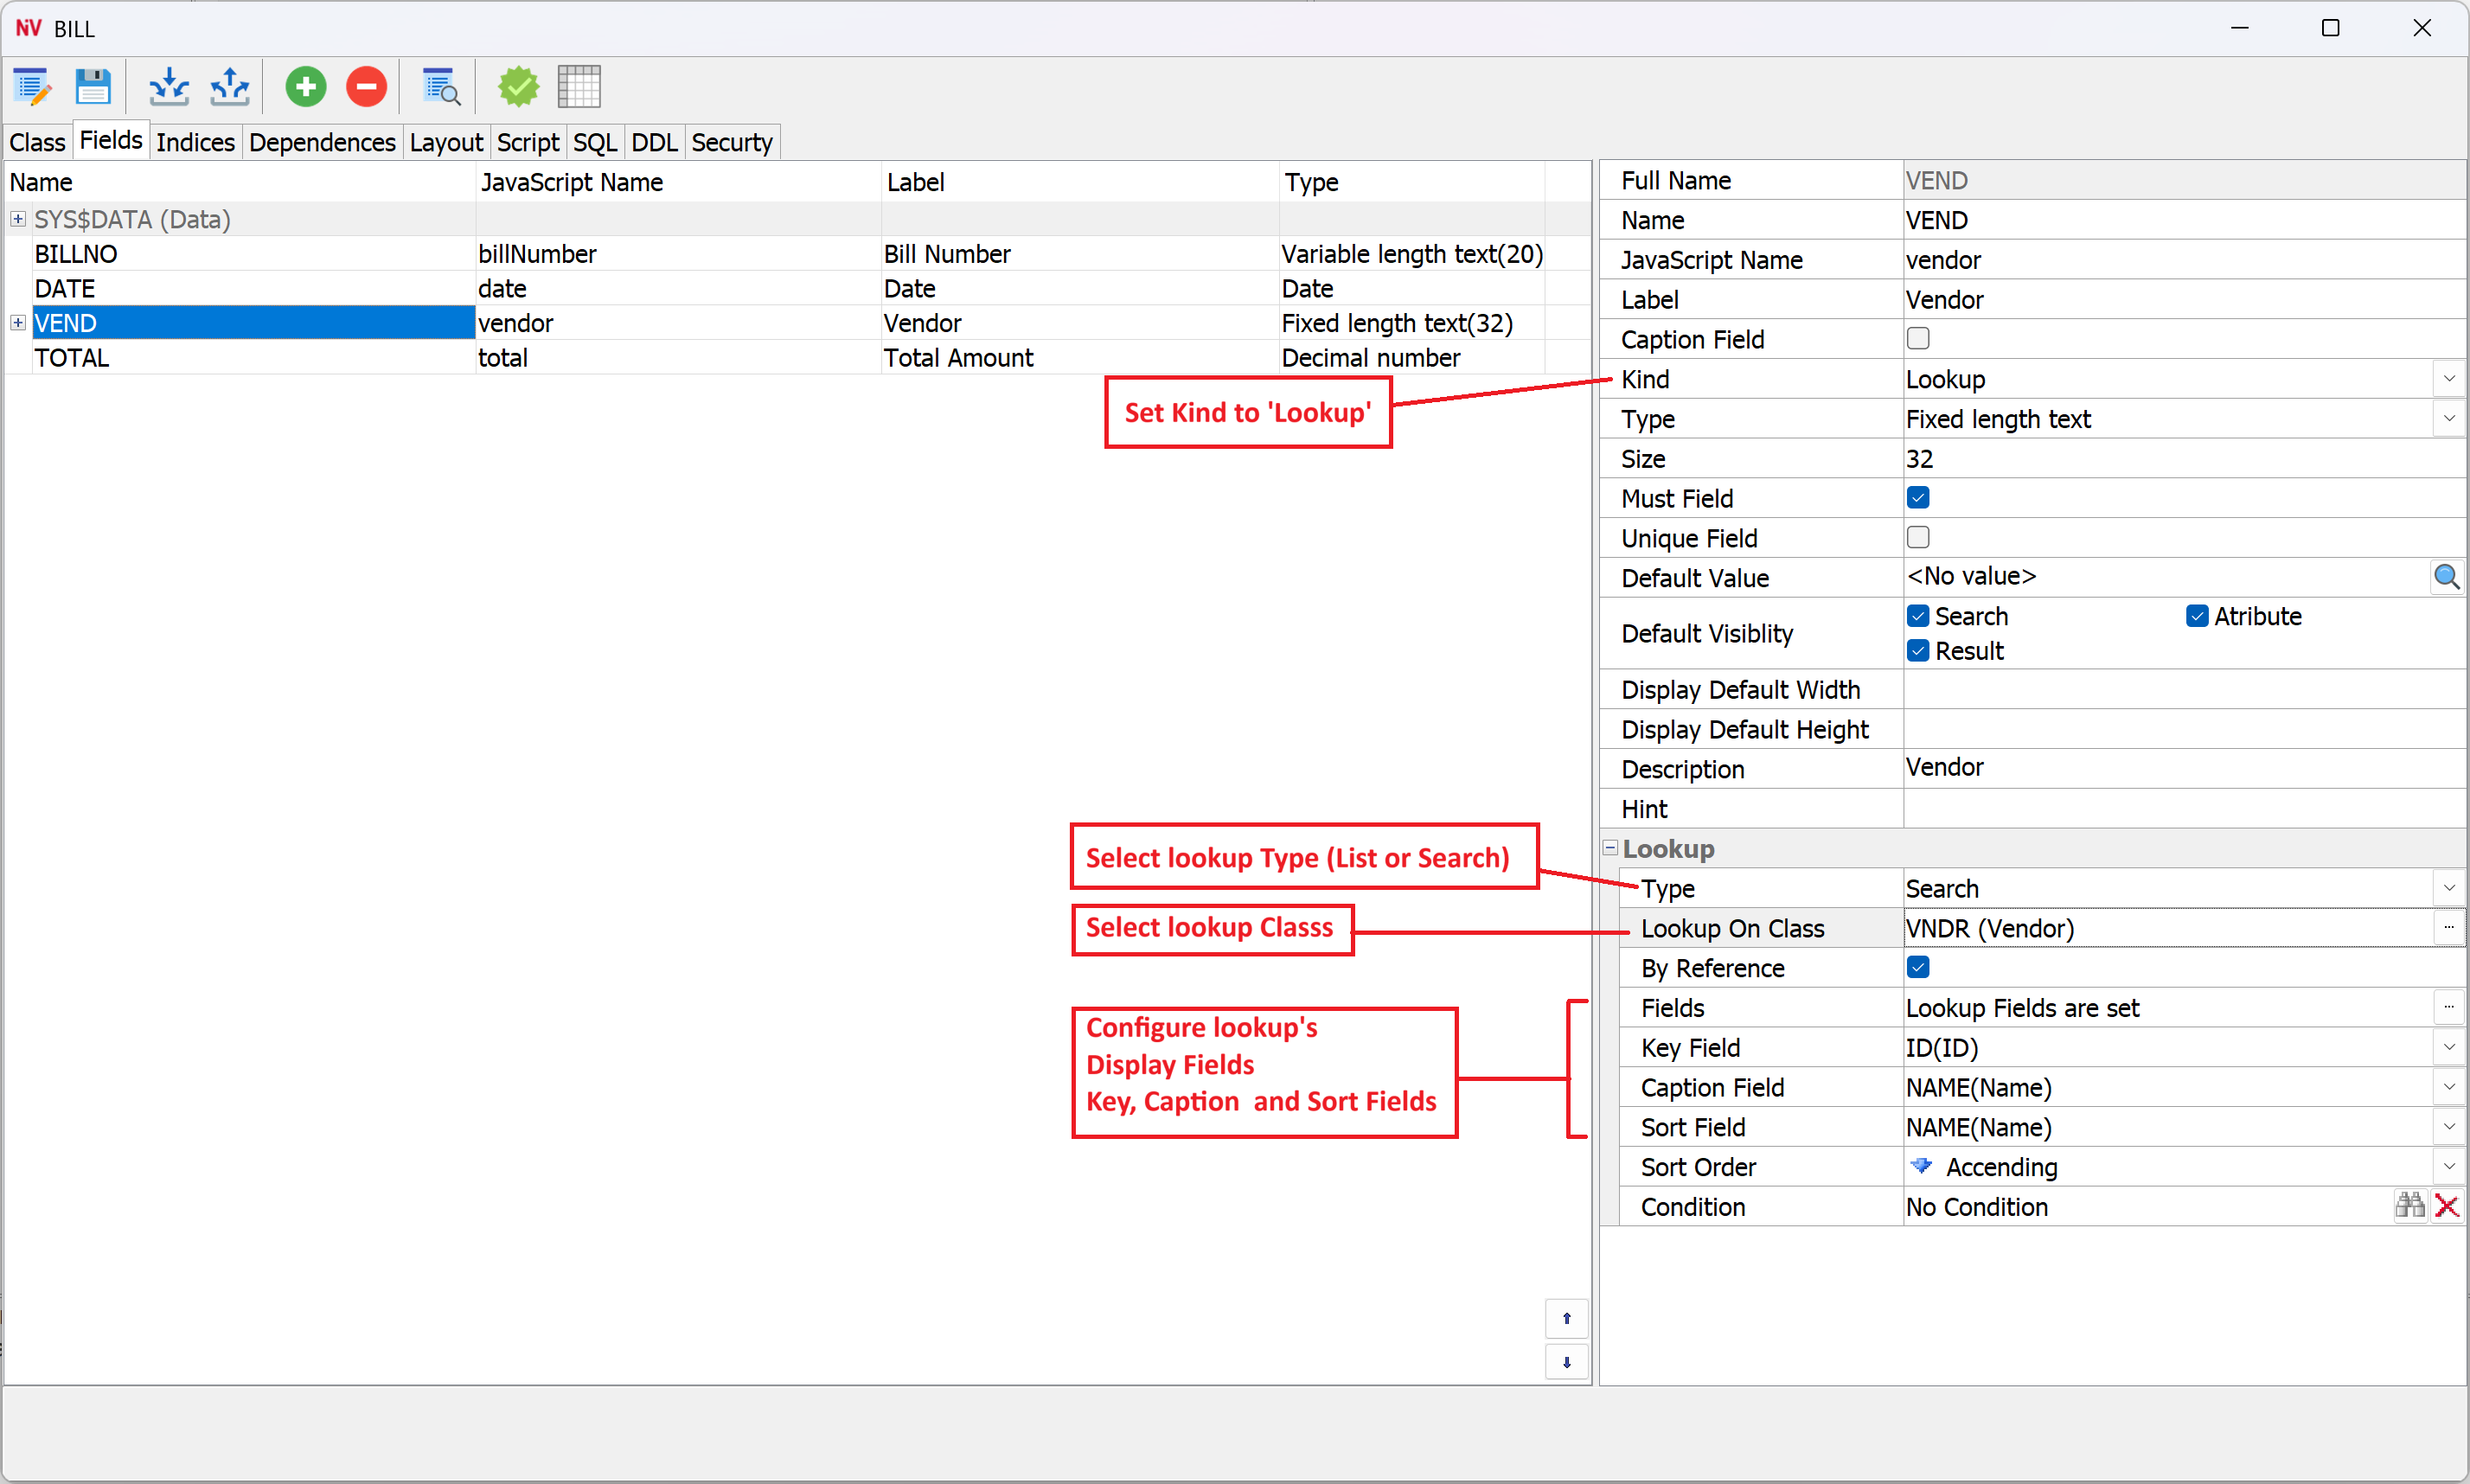Clear Condition with the red X
Viewport: 2470px width, 1484px height.
[x=2447, y=1206]
